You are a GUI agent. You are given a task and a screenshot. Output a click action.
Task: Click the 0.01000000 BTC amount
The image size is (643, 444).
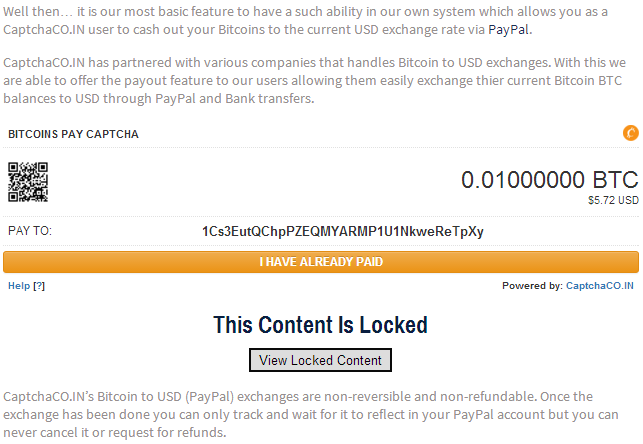point(550,180)
